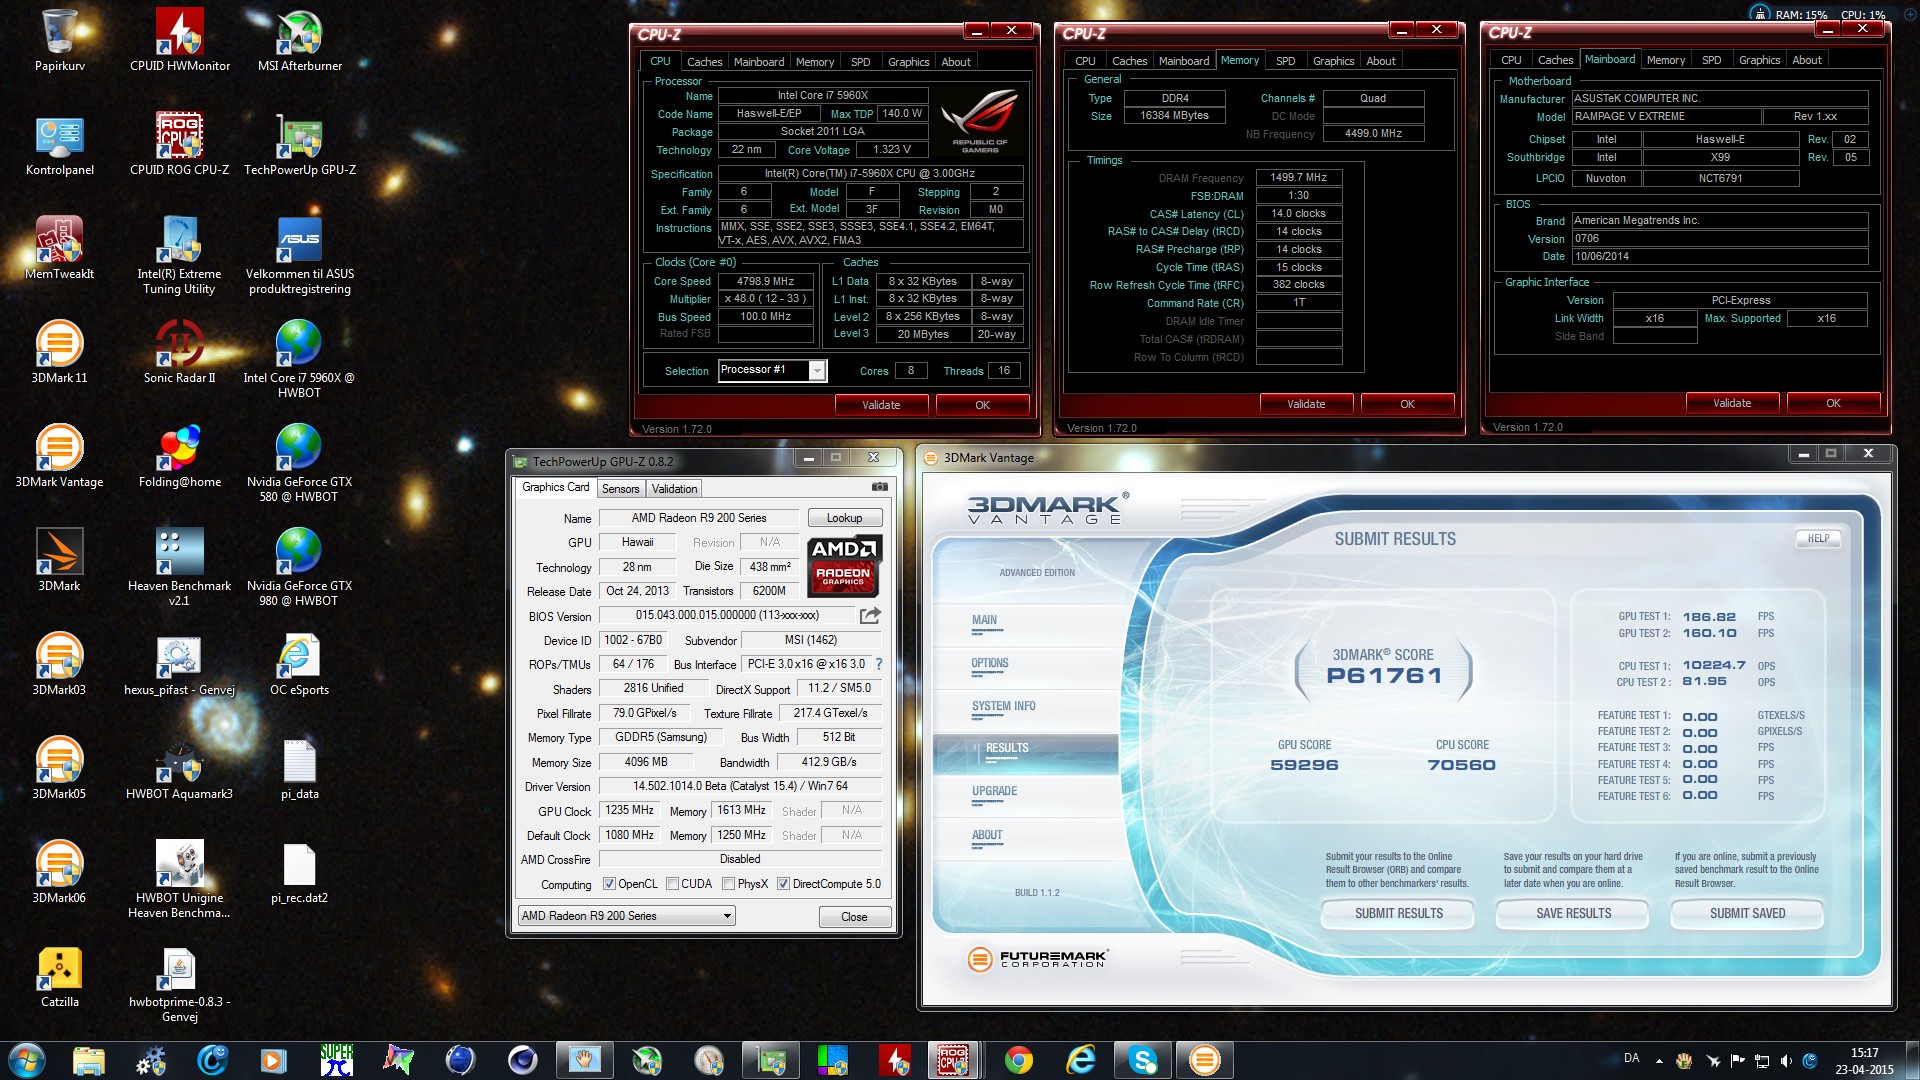Click the HELP button in 3DMark Vantage
Screen dimensions: 1920x1080
click(x=1818, y=538)
